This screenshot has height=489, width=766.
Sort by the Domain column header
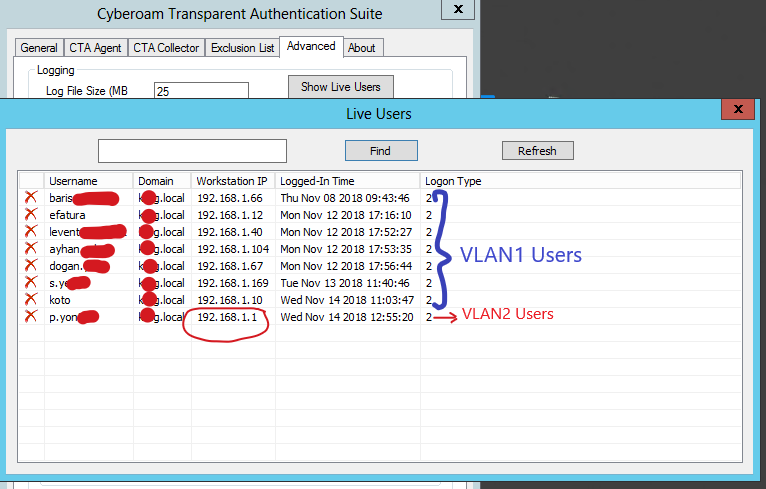(162, 181)
